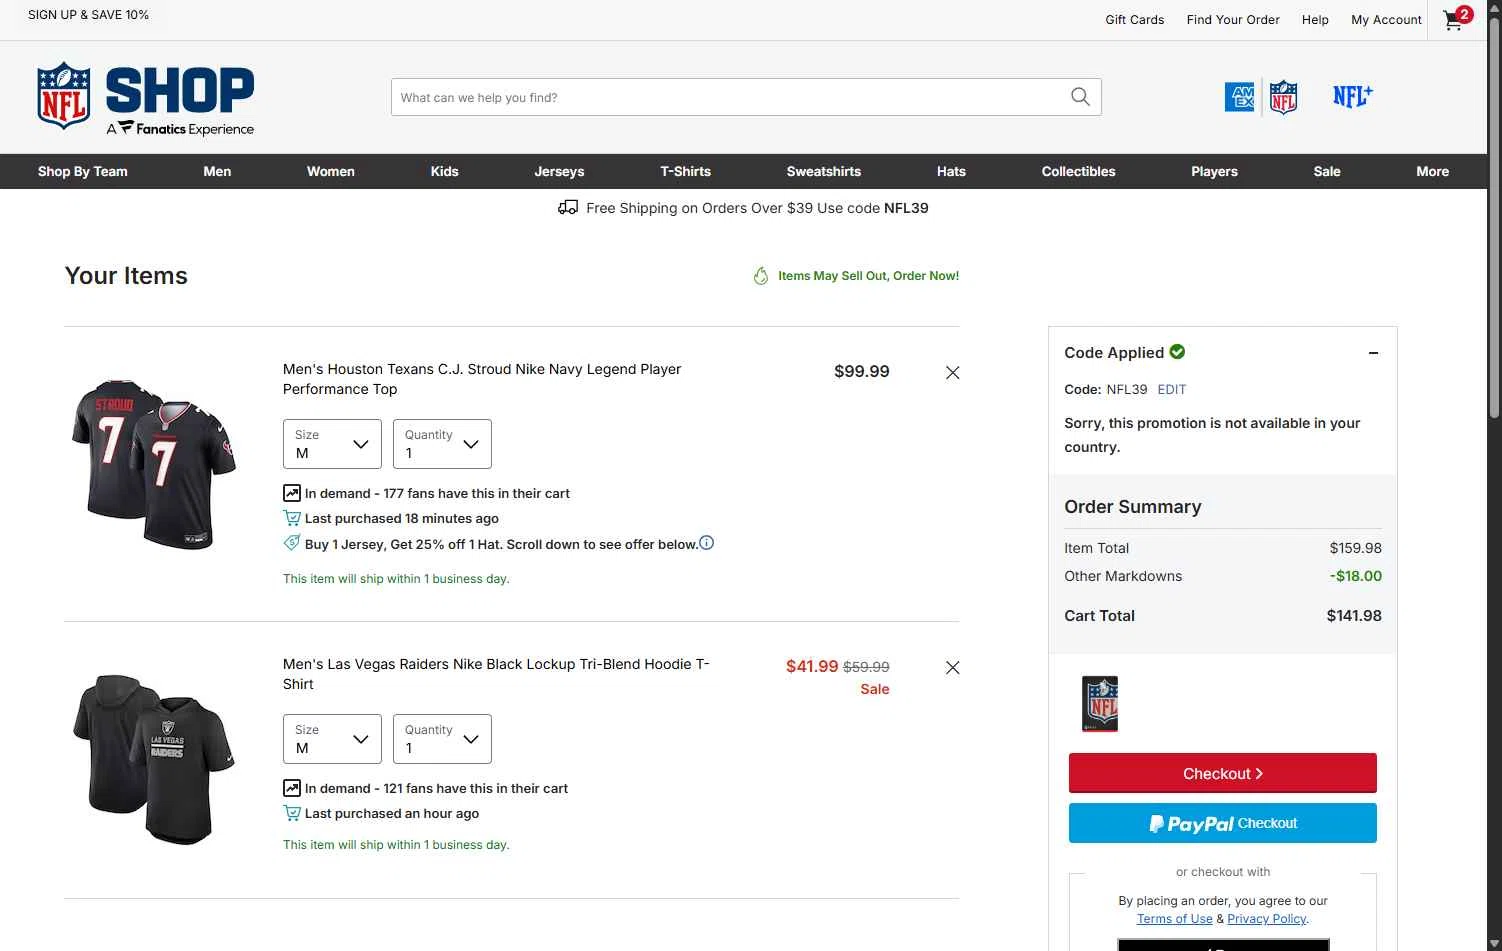This screenshot has width=1502, height=951.
Task: Open the shopping cart icon
Action: tap(1456, 19)
